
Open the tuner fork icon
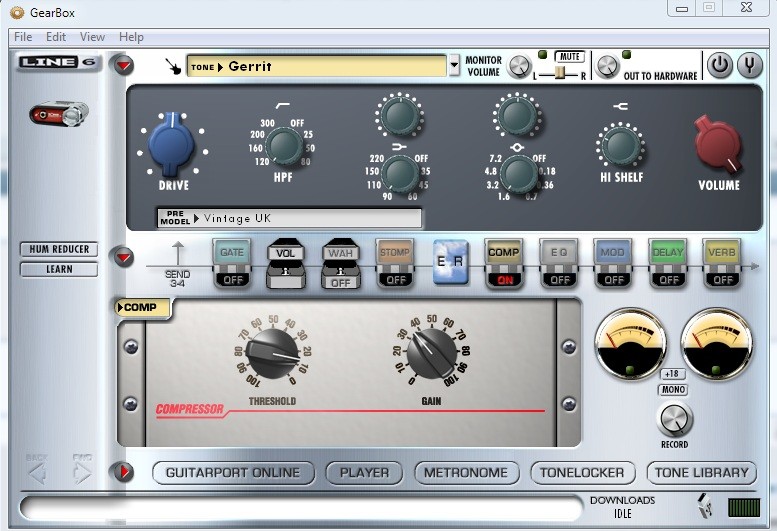[749, 65]
